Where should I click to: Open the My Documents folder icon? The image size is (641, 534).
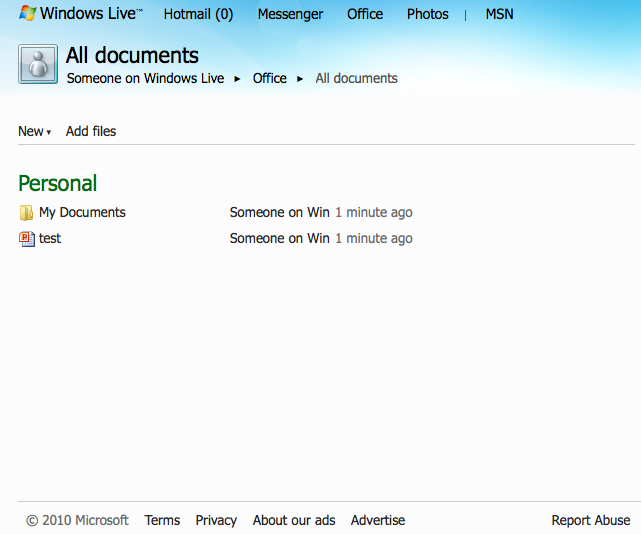click(x=26, y=213)
